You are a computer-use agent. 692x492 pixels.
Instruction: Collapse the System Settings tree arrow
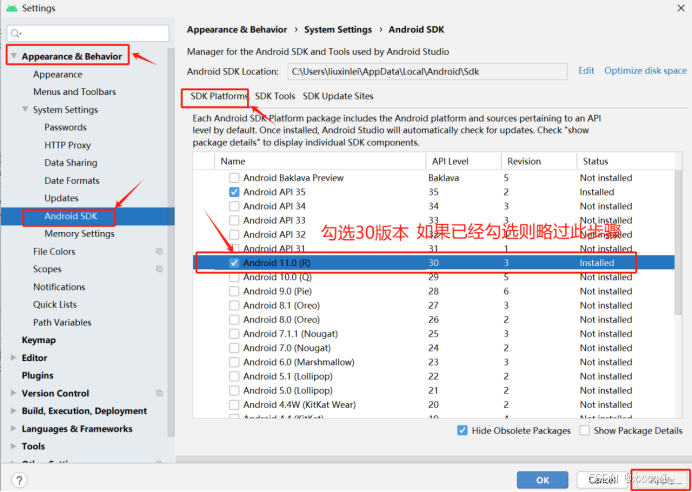tap(25, 109)
